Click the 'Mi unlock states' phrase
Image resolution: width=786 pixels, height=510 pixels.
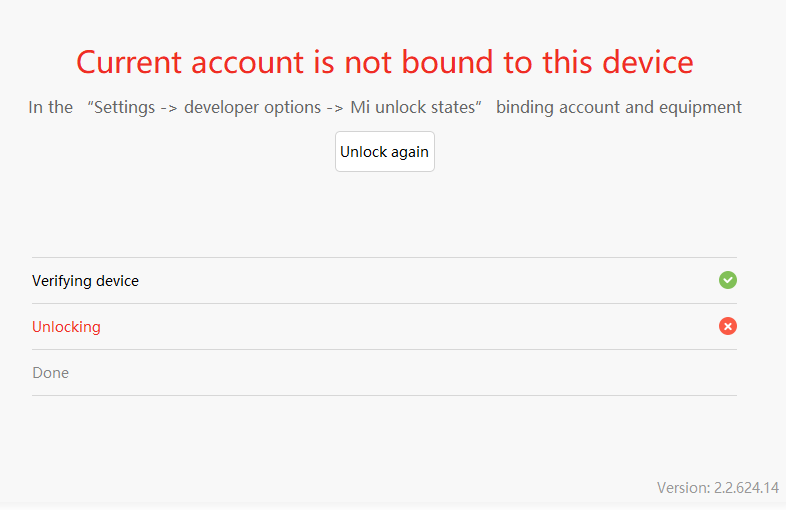tap(412, 107)
